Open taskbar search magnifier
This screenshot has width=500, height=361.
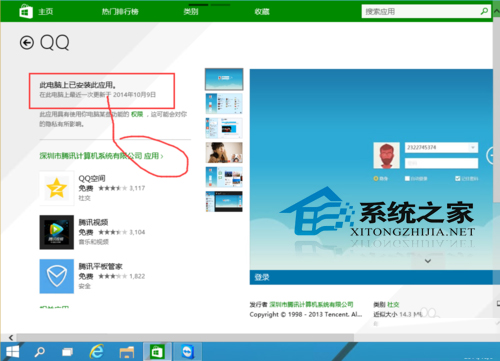tap(40, 352)
